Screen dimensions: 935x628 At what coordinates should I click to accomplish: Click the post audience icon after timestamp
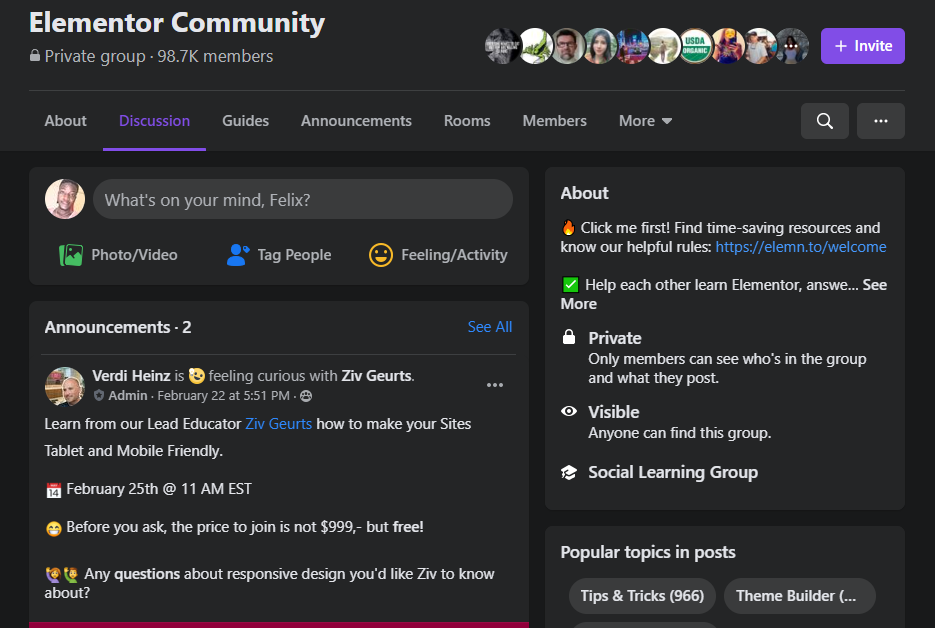pos(306,396)
